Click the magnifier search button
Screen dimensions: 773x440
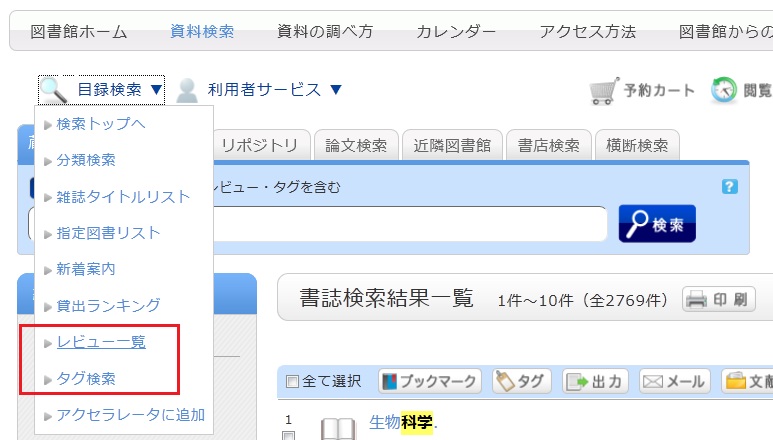coord(657,224)
